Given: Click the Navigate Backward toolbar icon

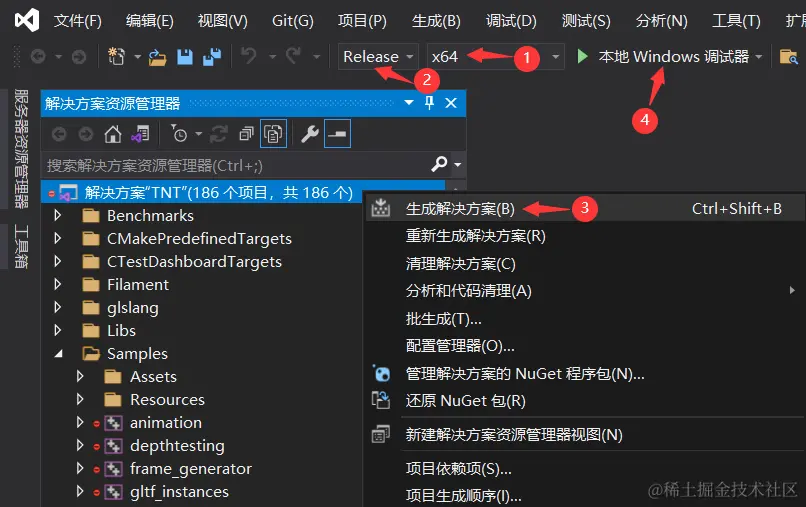Looking at the screenshot, I should [x=38, y=57].
